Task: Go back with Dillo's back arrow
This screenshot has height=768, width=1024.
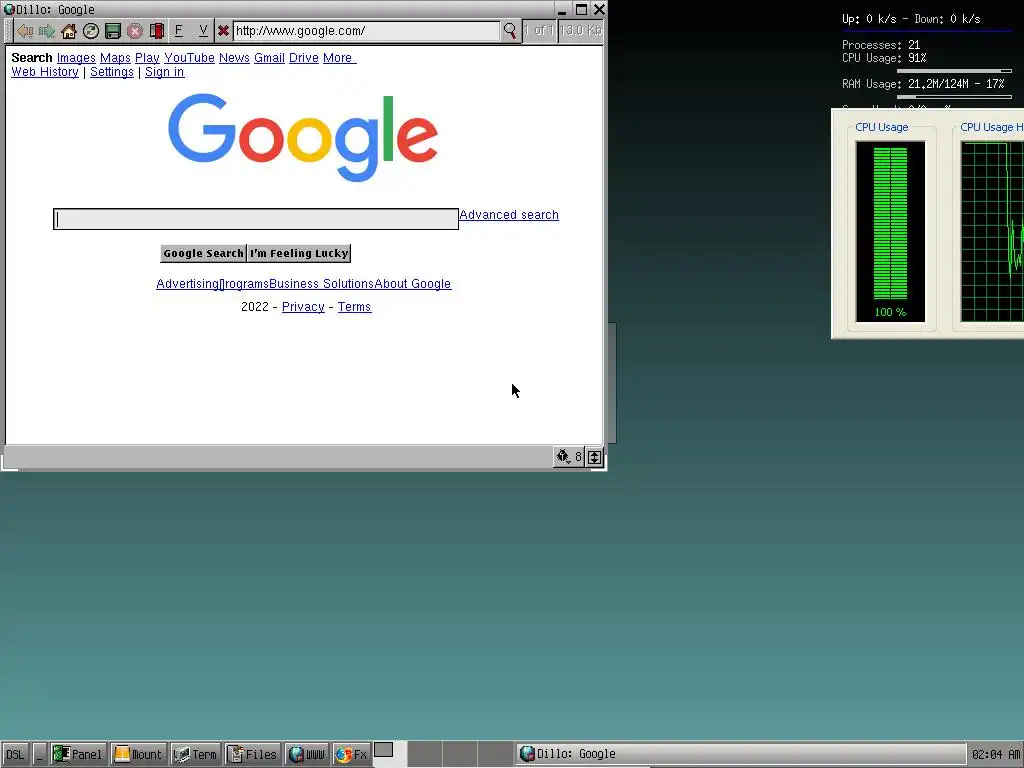Action: click(25, 31)
